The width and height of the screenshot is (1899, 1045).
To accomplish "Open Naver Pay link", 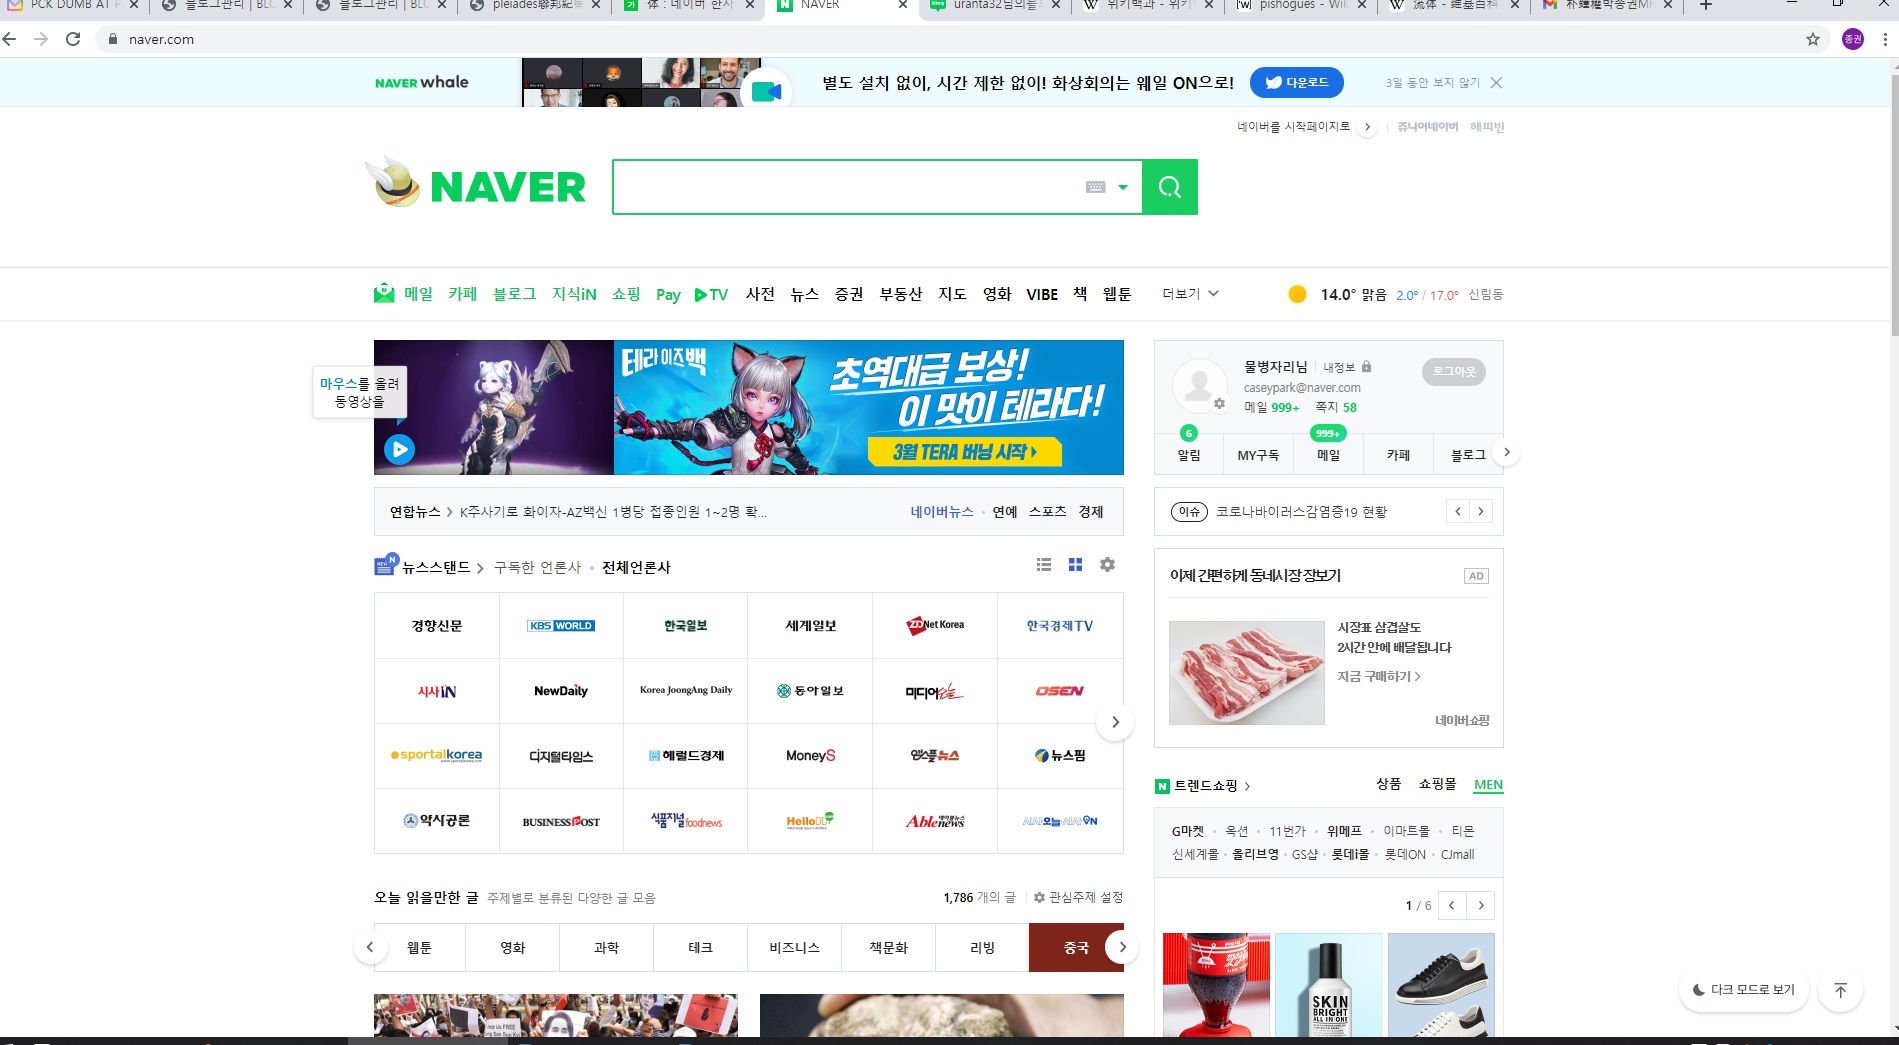I will click(668, 294).
